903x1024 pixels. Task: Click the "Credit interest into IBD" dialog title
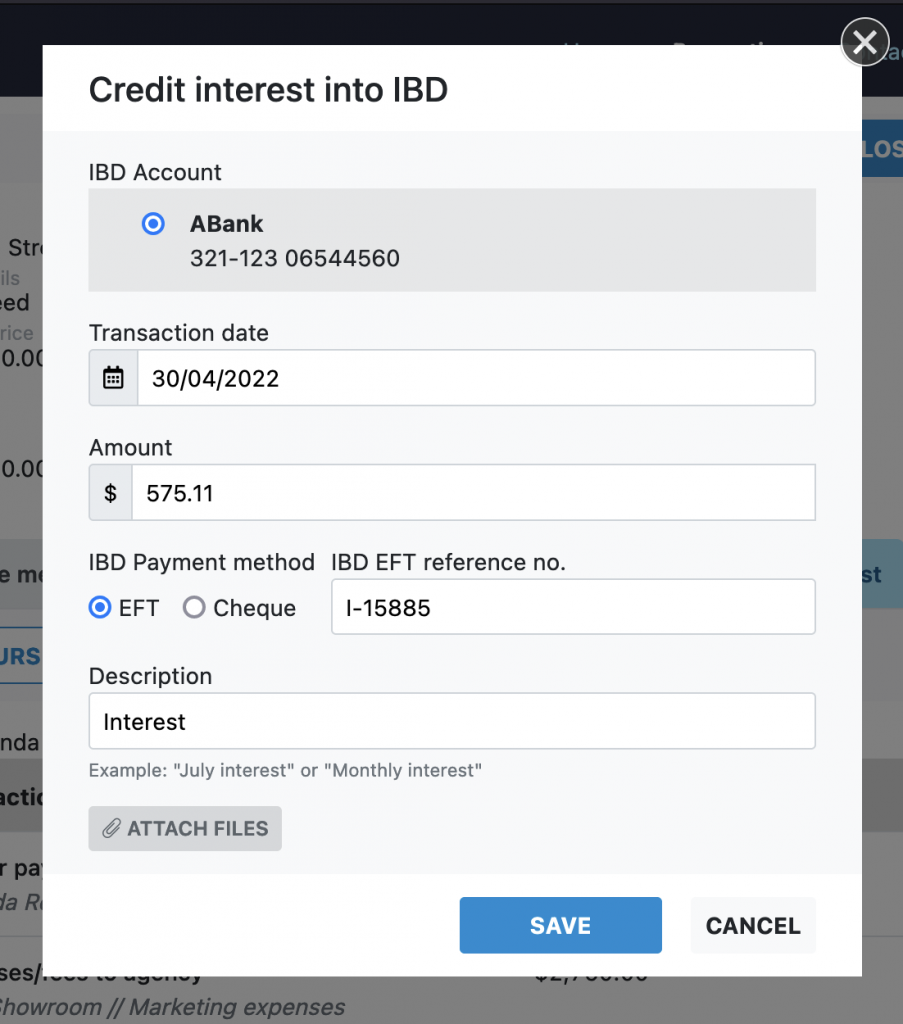[x=268, y=91]
